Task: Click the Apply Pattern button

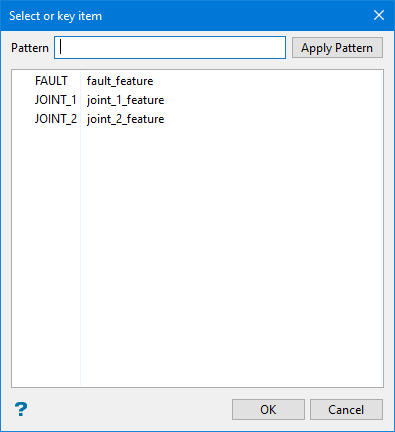Action: (337, 48)
